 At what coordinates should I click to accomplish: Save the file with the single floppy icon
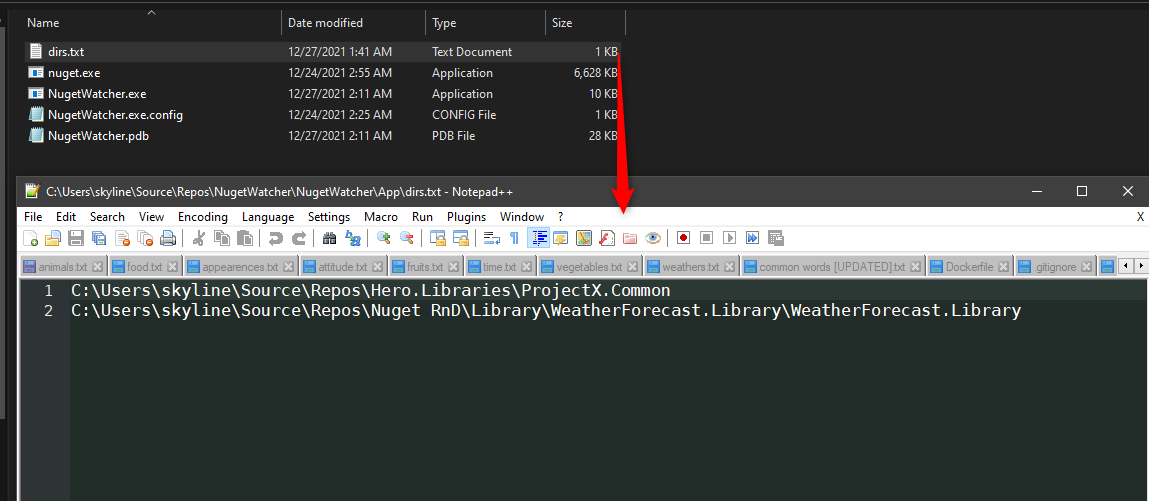[x=75, y=238]
